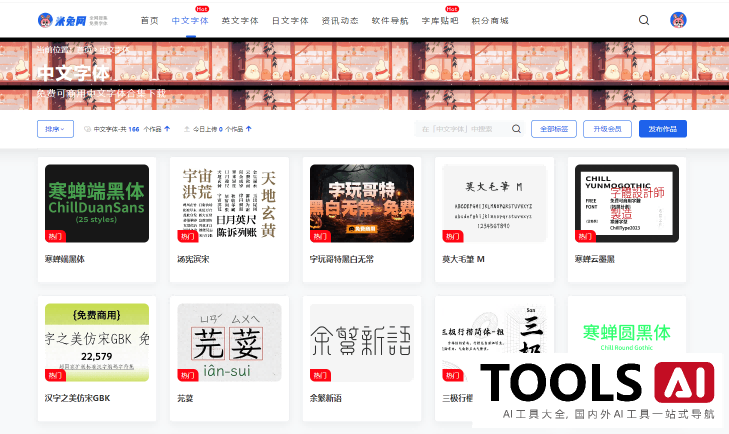Go to 首页 nav item
The image size is (729, 434).
(150, 20)
